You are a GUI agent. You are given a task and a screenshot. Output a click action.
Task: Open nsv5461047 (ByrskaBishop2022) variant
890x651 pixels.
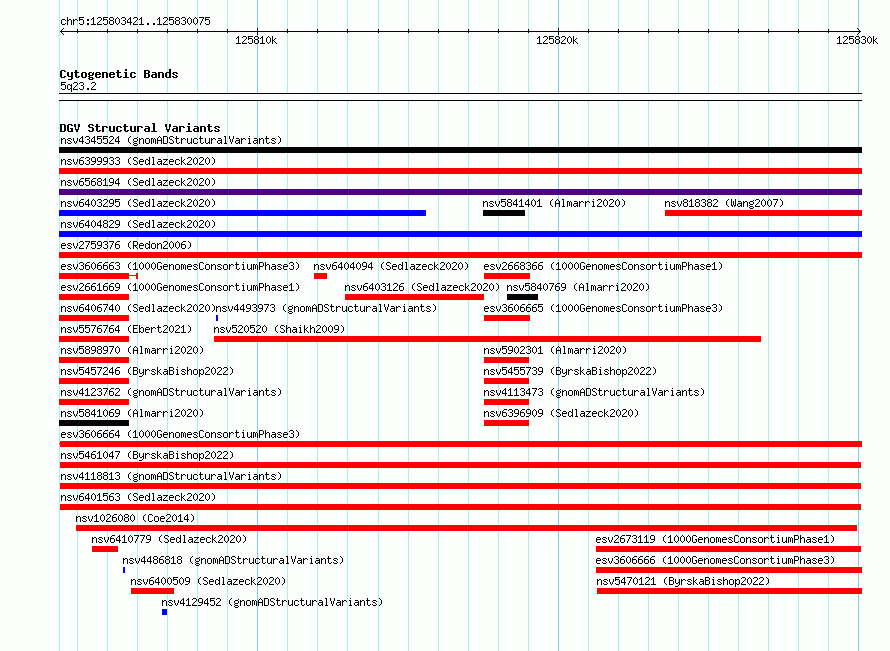coord(147,455)
